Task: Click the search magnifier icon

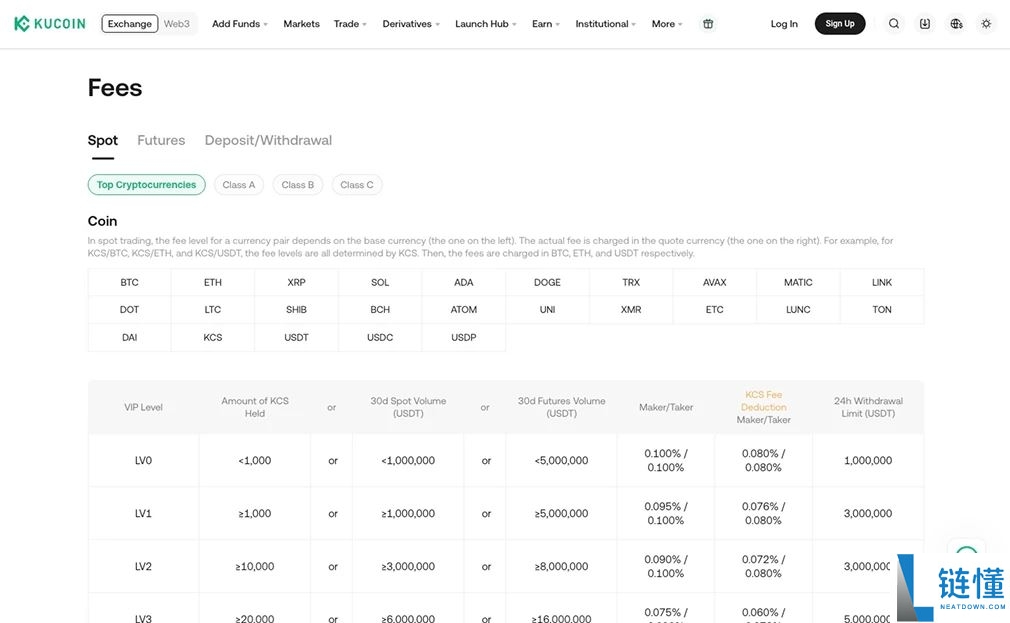Action: pyautogui.click(x=894, y=24)
